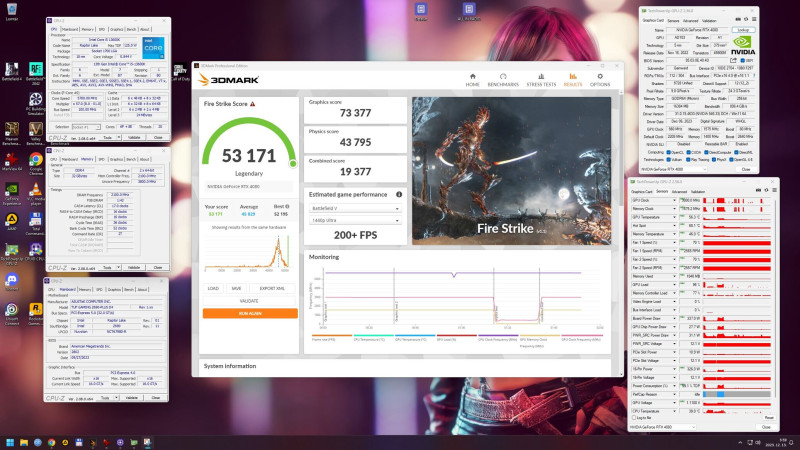Switch to the Validation tab in GPU-Z Graphics Card window

pyautogui.click(x=709, y=21)
